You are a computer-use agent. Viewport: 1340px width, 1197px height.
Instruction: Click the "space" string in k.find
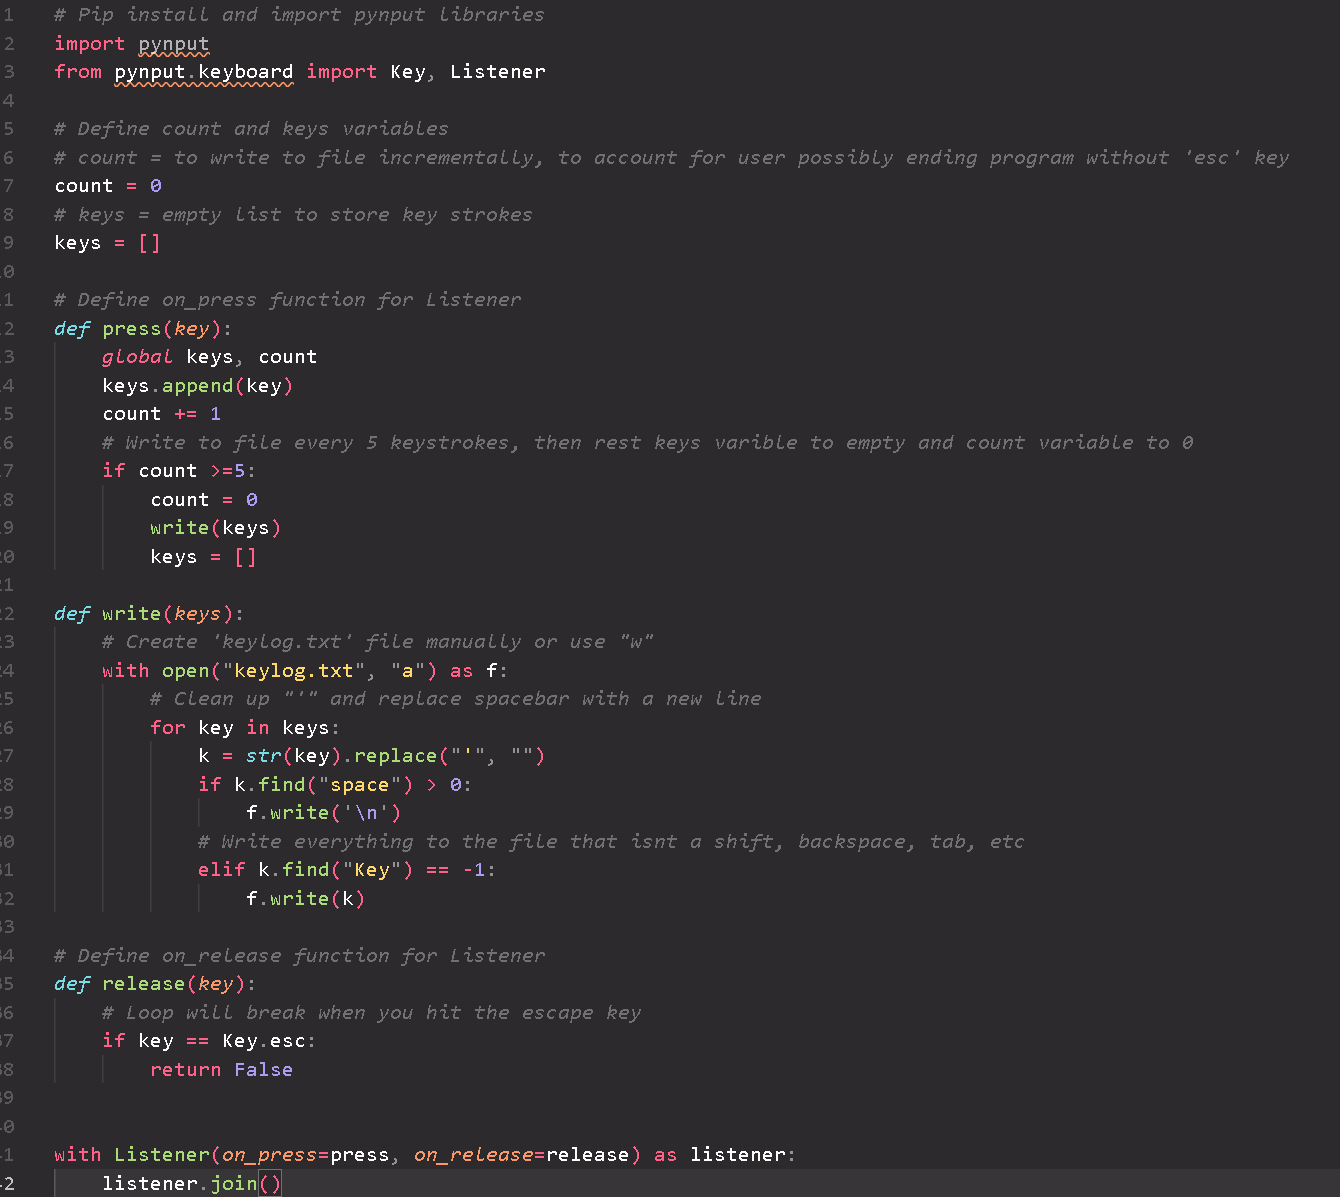click(x=359, y=785)
